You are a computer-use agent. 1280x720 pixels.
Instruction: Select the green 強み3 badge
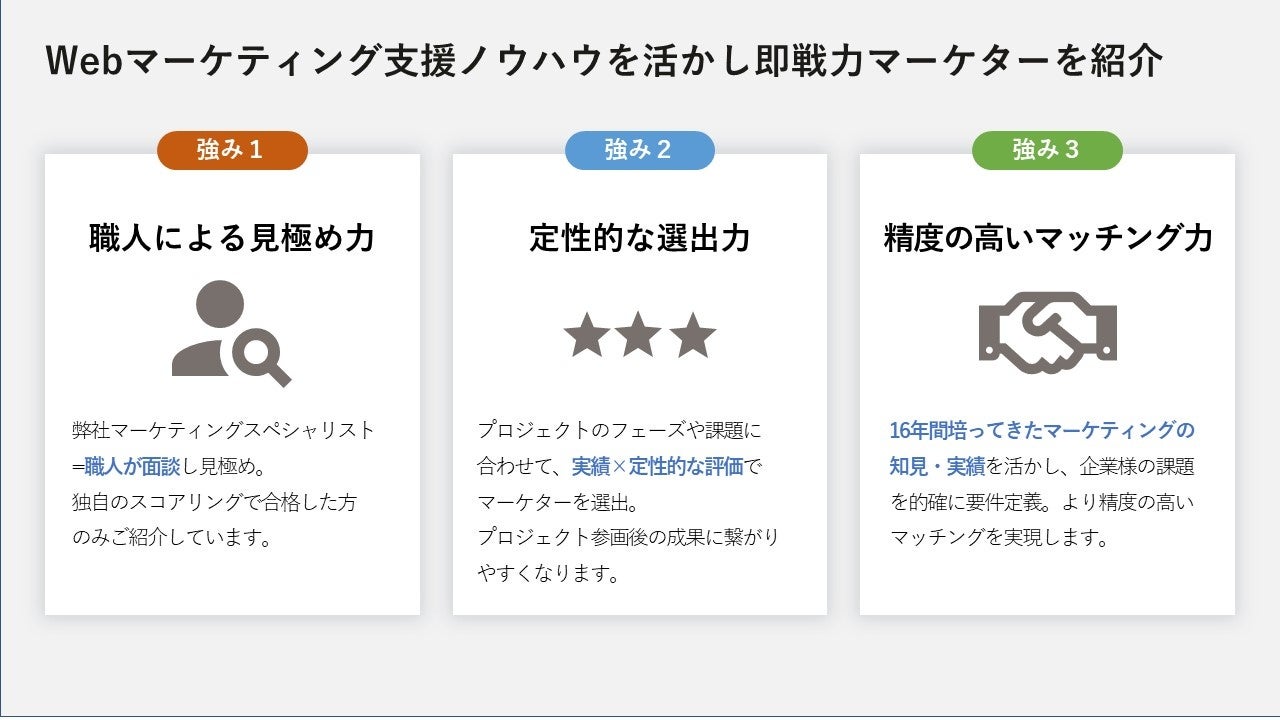(x=1047, y=150)
